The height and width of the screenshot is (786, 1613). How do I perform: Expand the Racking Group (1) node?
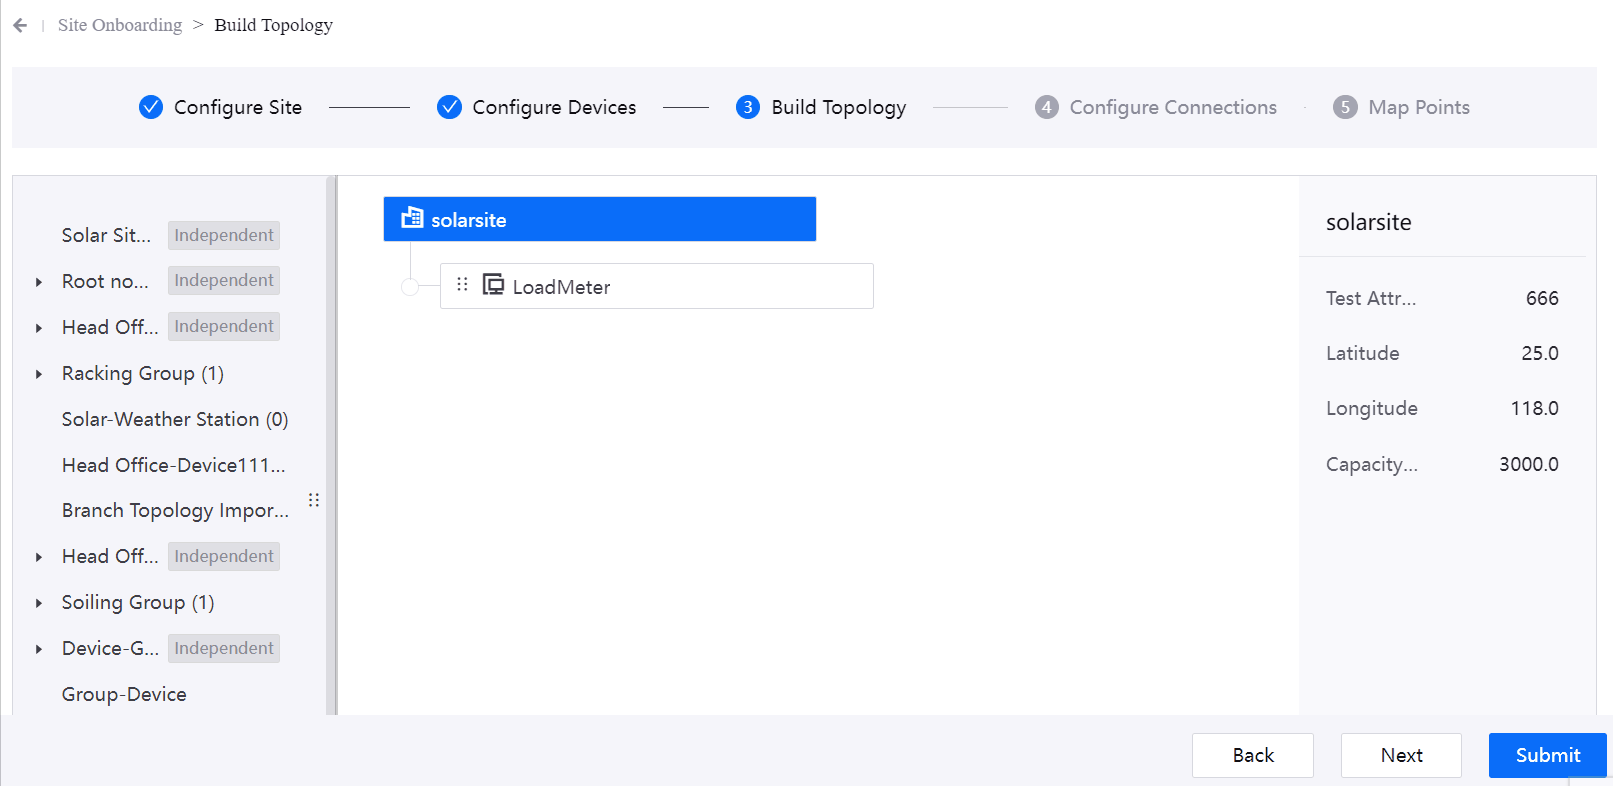[39, 374]
